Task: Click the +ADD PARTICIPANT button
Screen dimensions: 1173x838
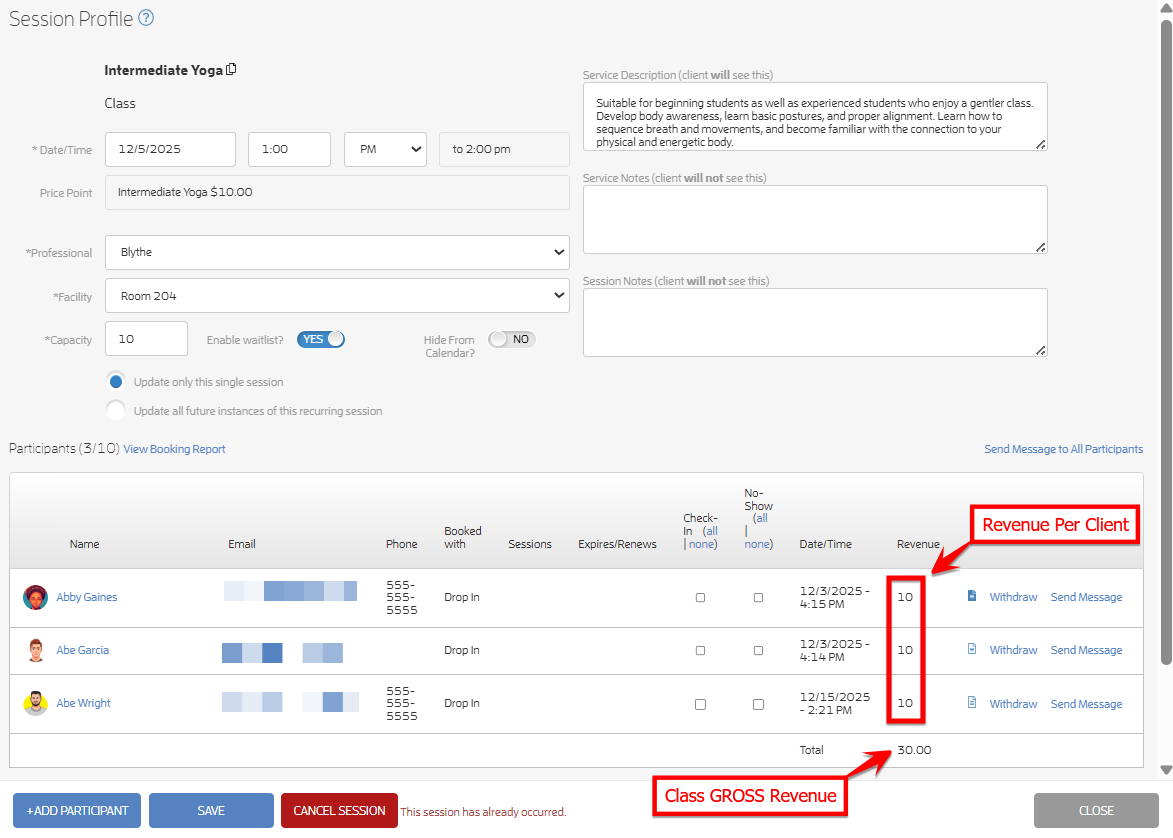Action: (x=77, y=810)
